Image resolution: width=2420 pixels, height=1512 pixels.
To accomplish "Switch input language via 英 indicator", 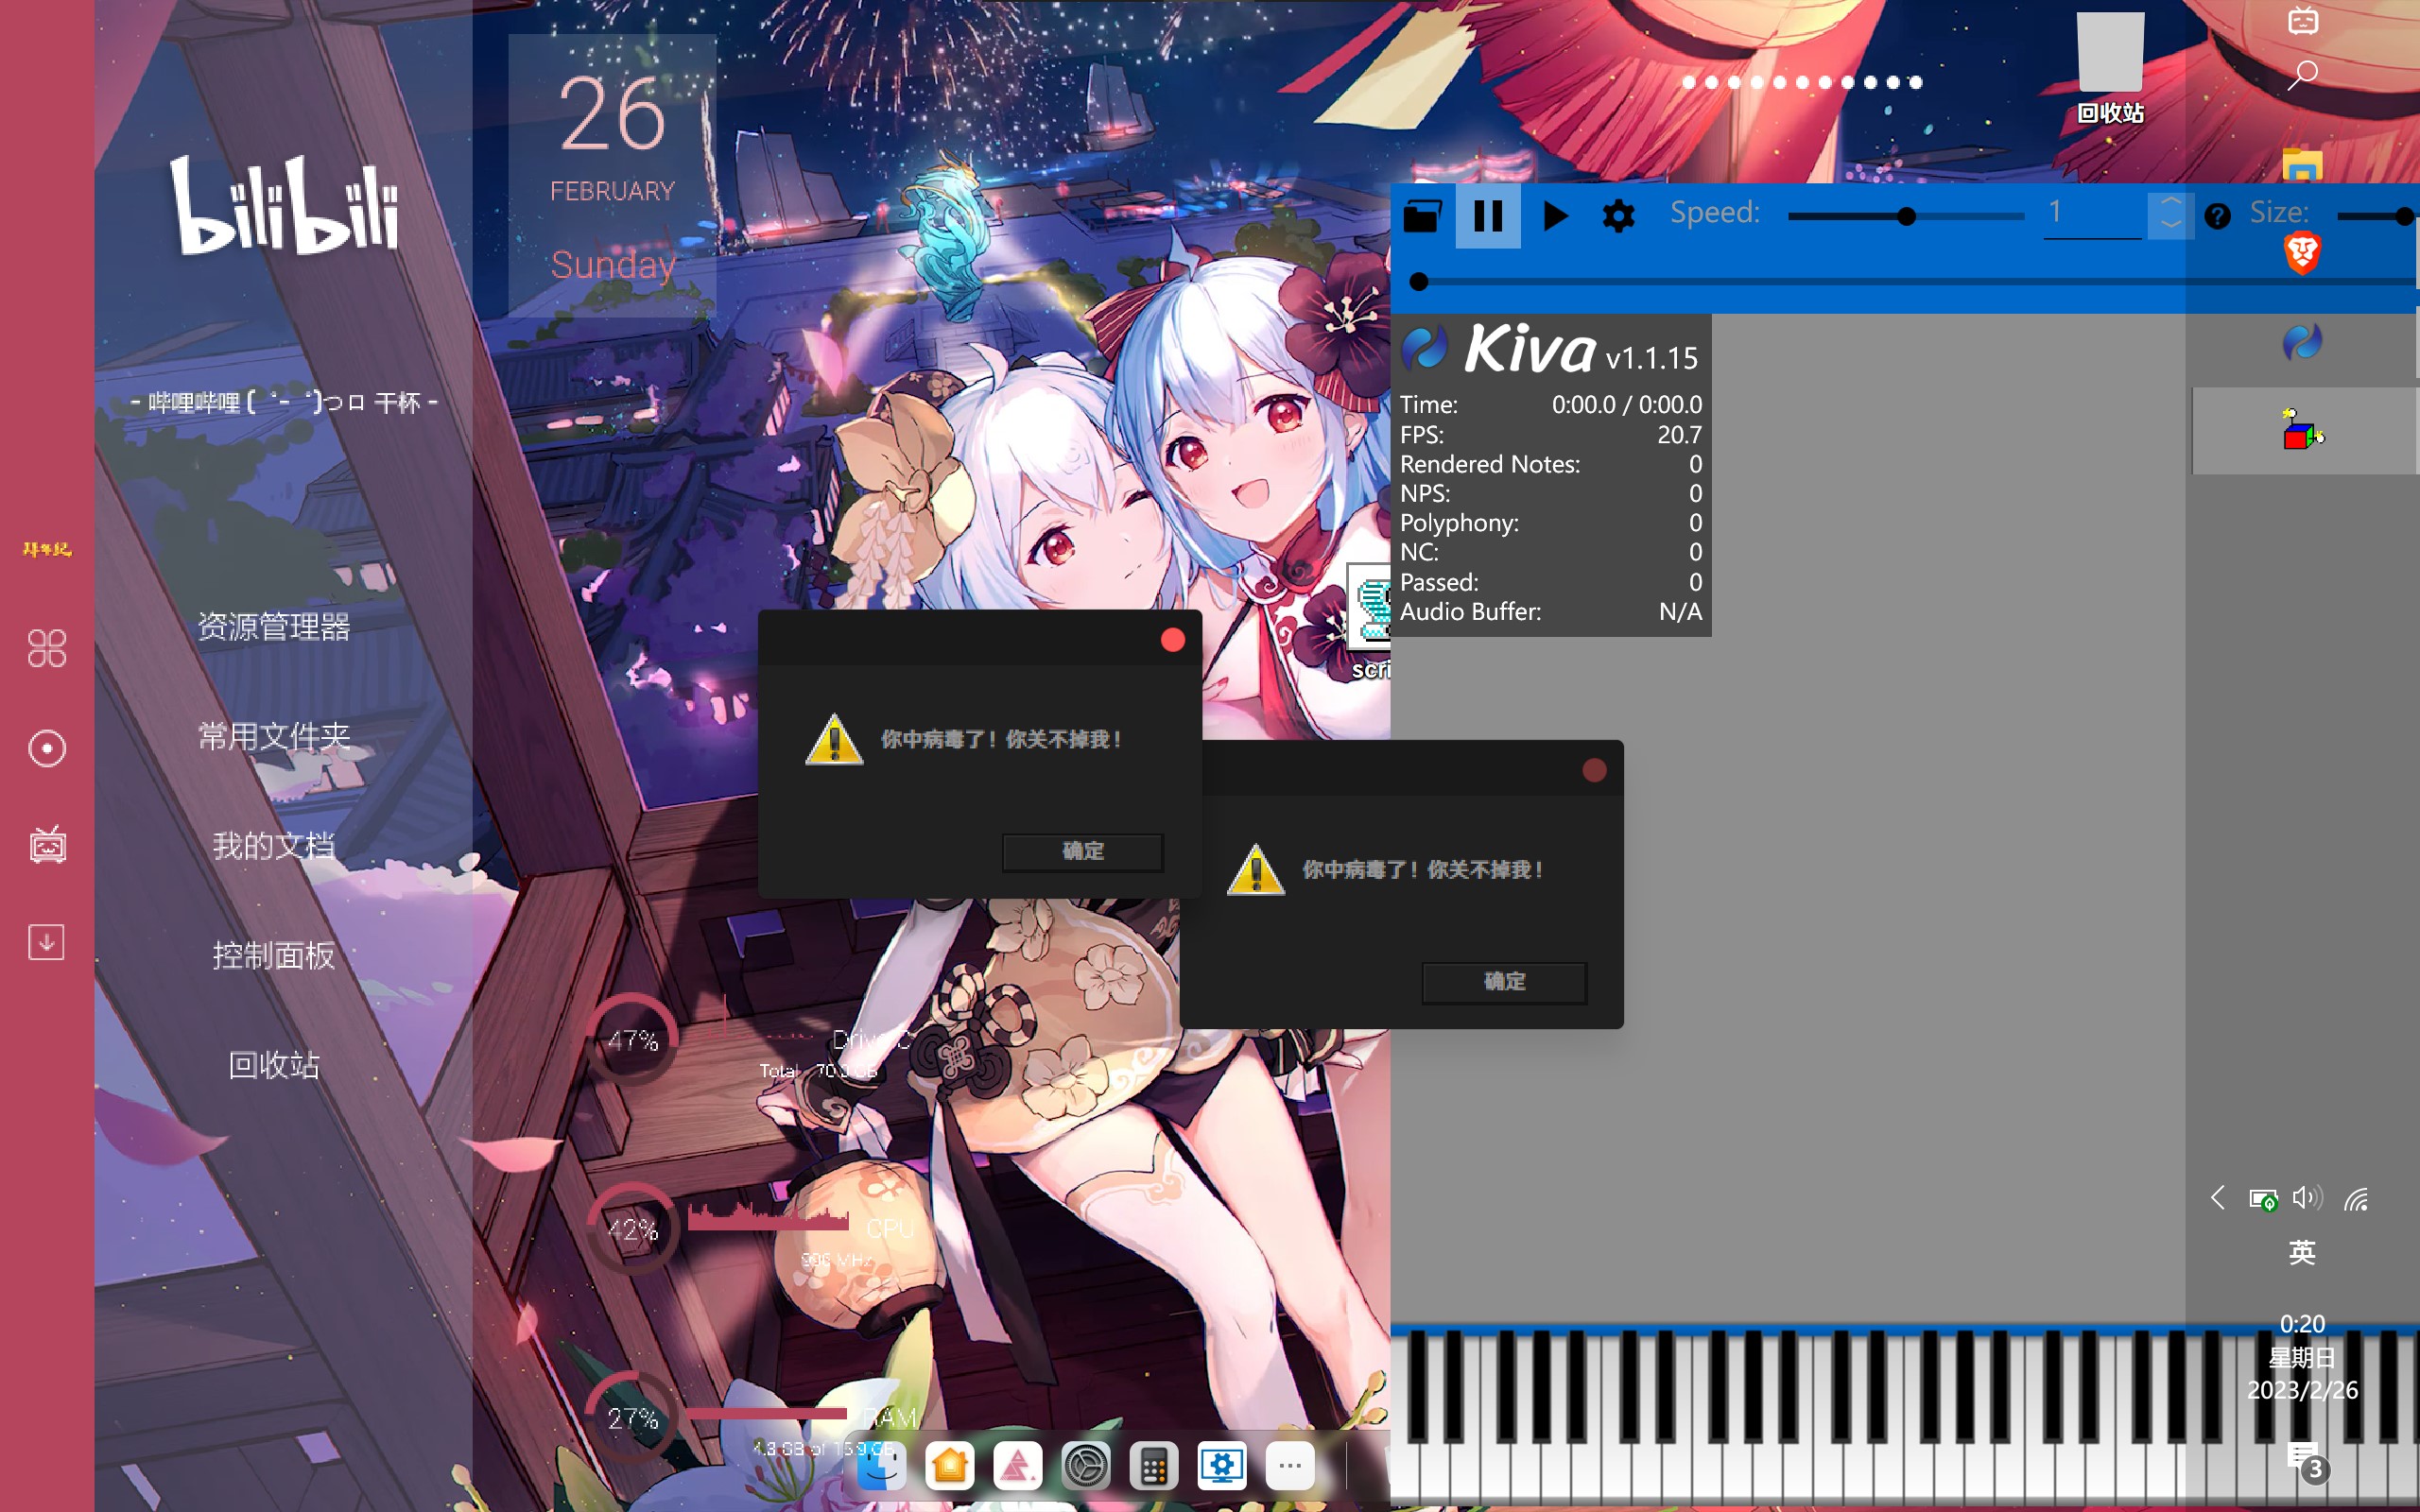I will click(x=2302, y=1252).
